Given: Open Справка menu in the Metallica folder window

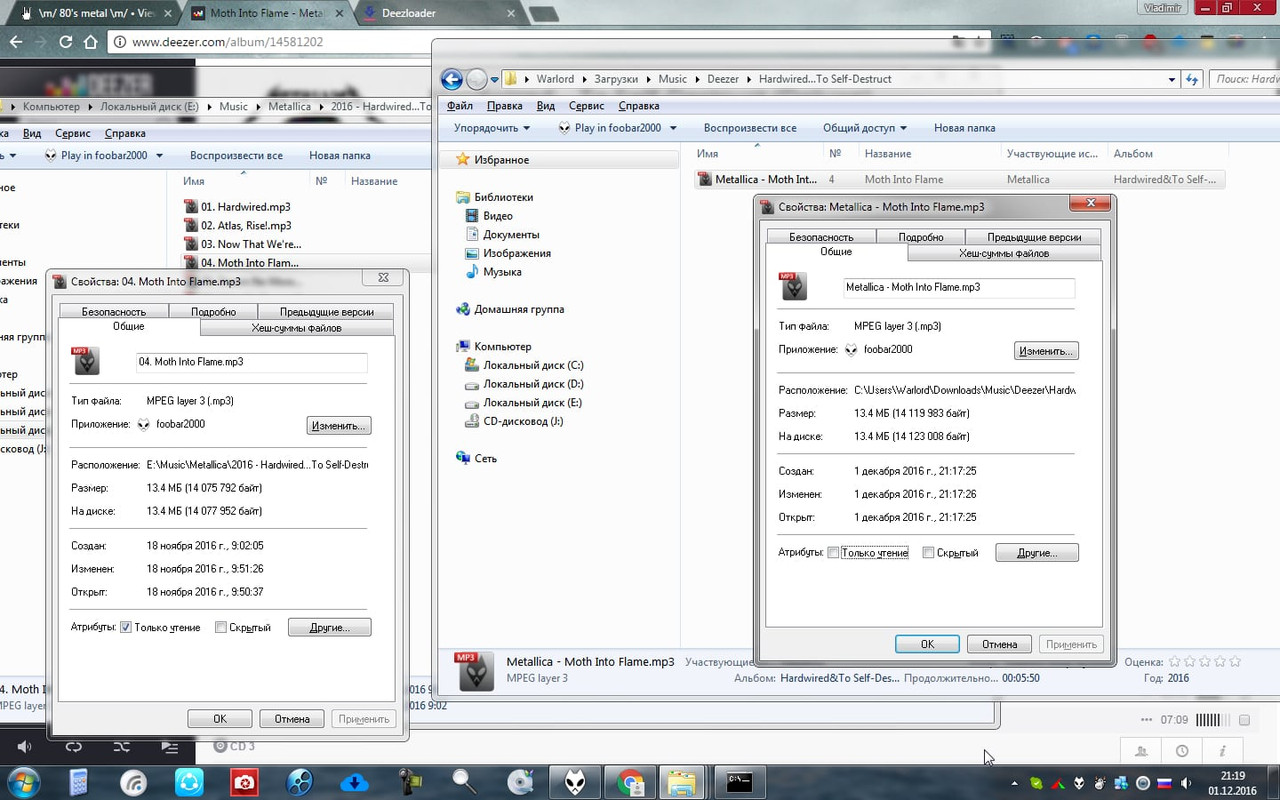Looking at the screenshot, I should point(125,133).
